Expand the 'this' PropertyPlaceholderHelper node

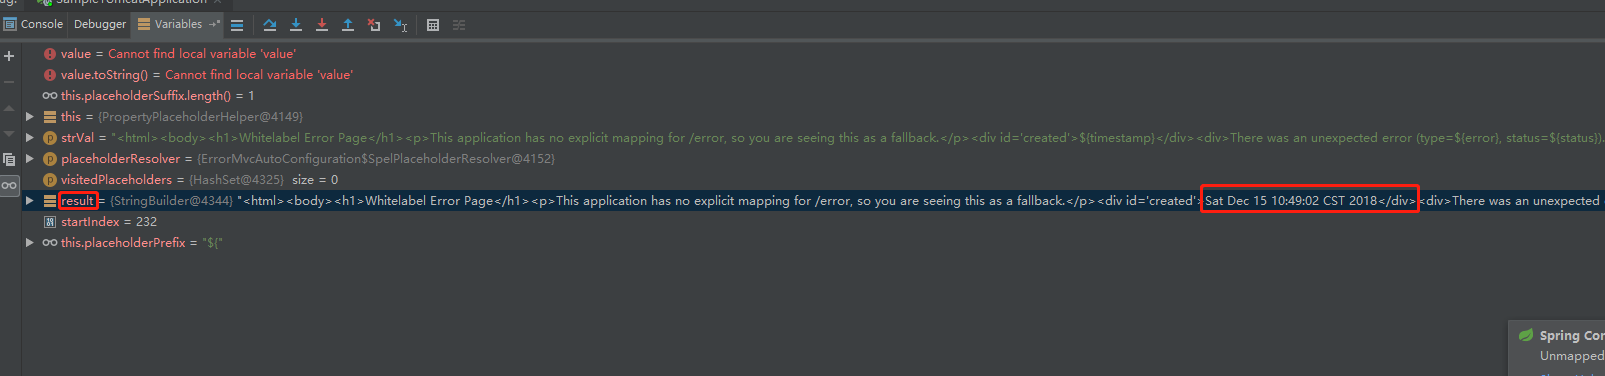tap(30, 117)
